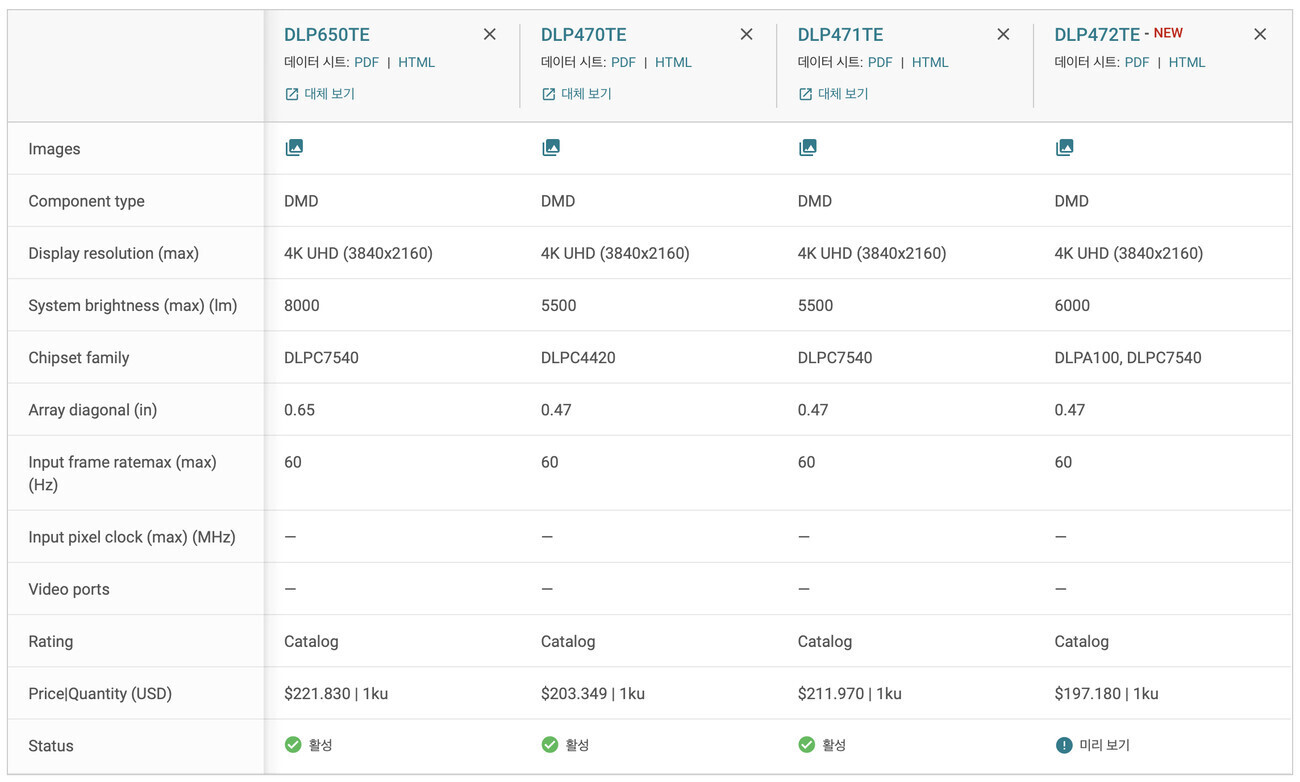Remove DLP650TE column with its X
Screen dimensions: 1300x782
[490, 35]
